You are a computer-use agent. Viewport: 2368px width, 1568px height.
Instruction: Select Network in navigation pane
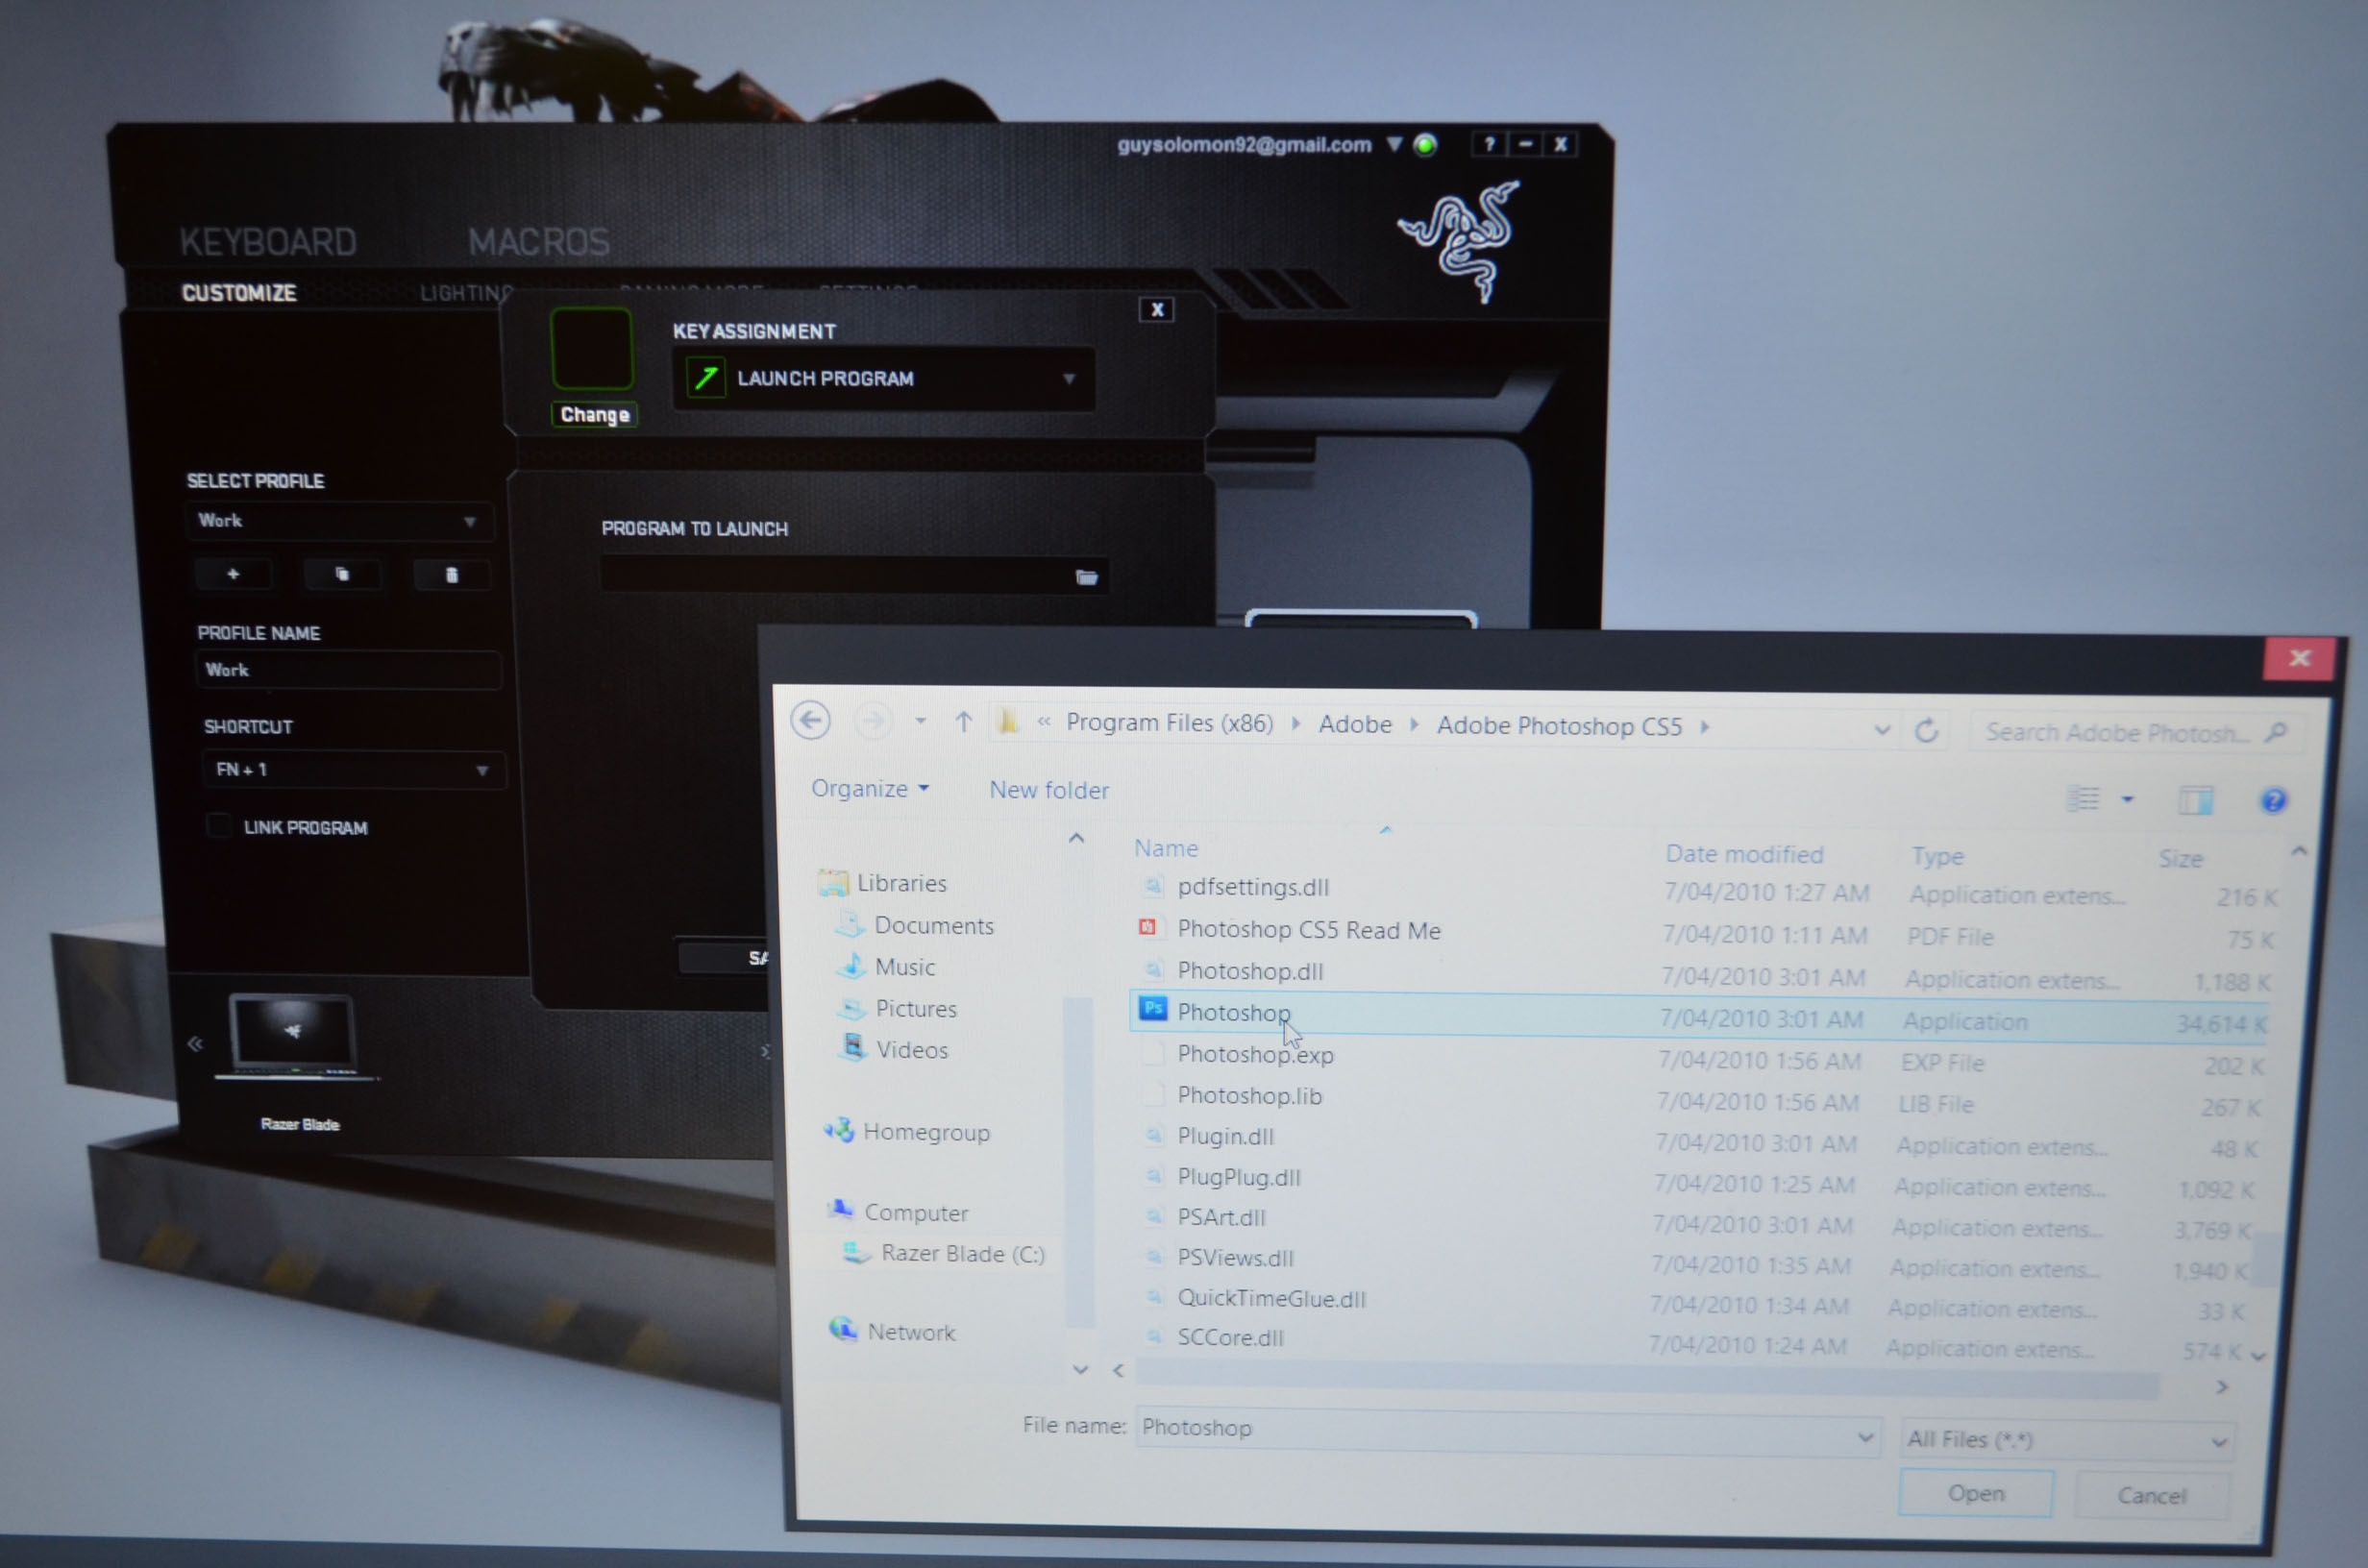[x=911, y=1332]
